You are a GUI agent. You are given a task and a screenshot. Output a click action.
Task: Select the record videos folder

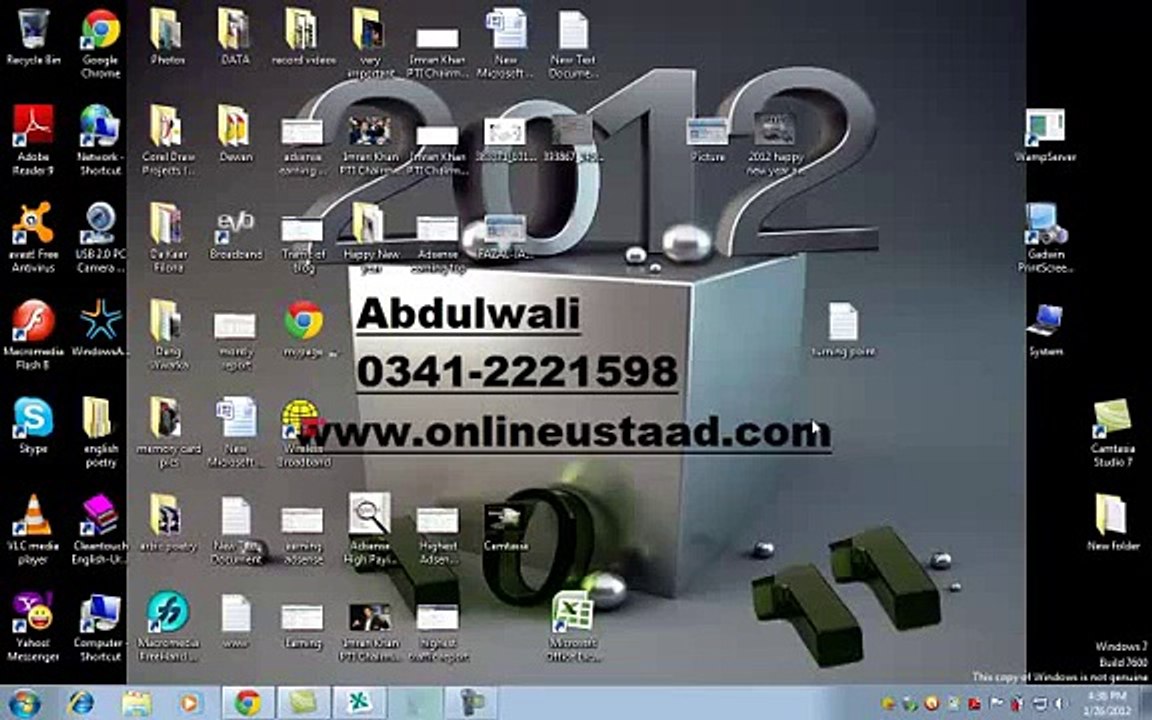click(303, 37)
